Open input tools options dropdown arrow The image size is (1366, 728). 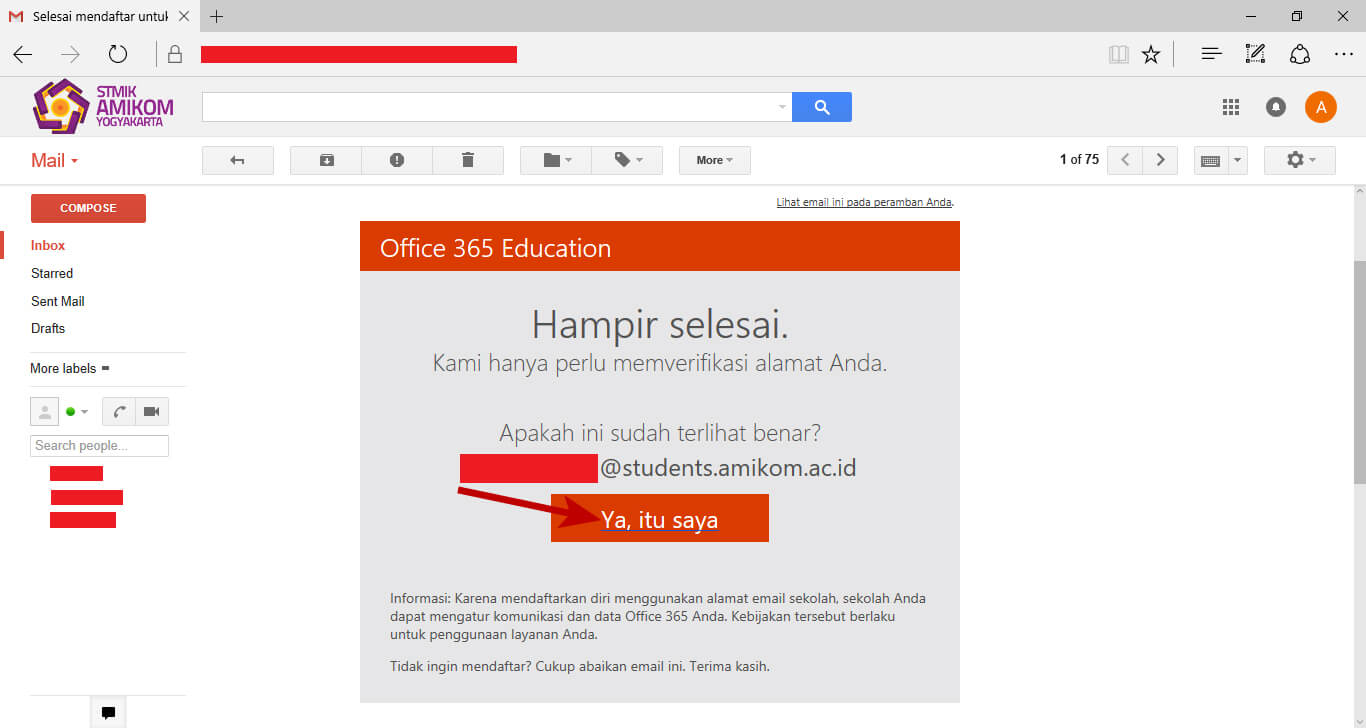(x=1238, y=160)
